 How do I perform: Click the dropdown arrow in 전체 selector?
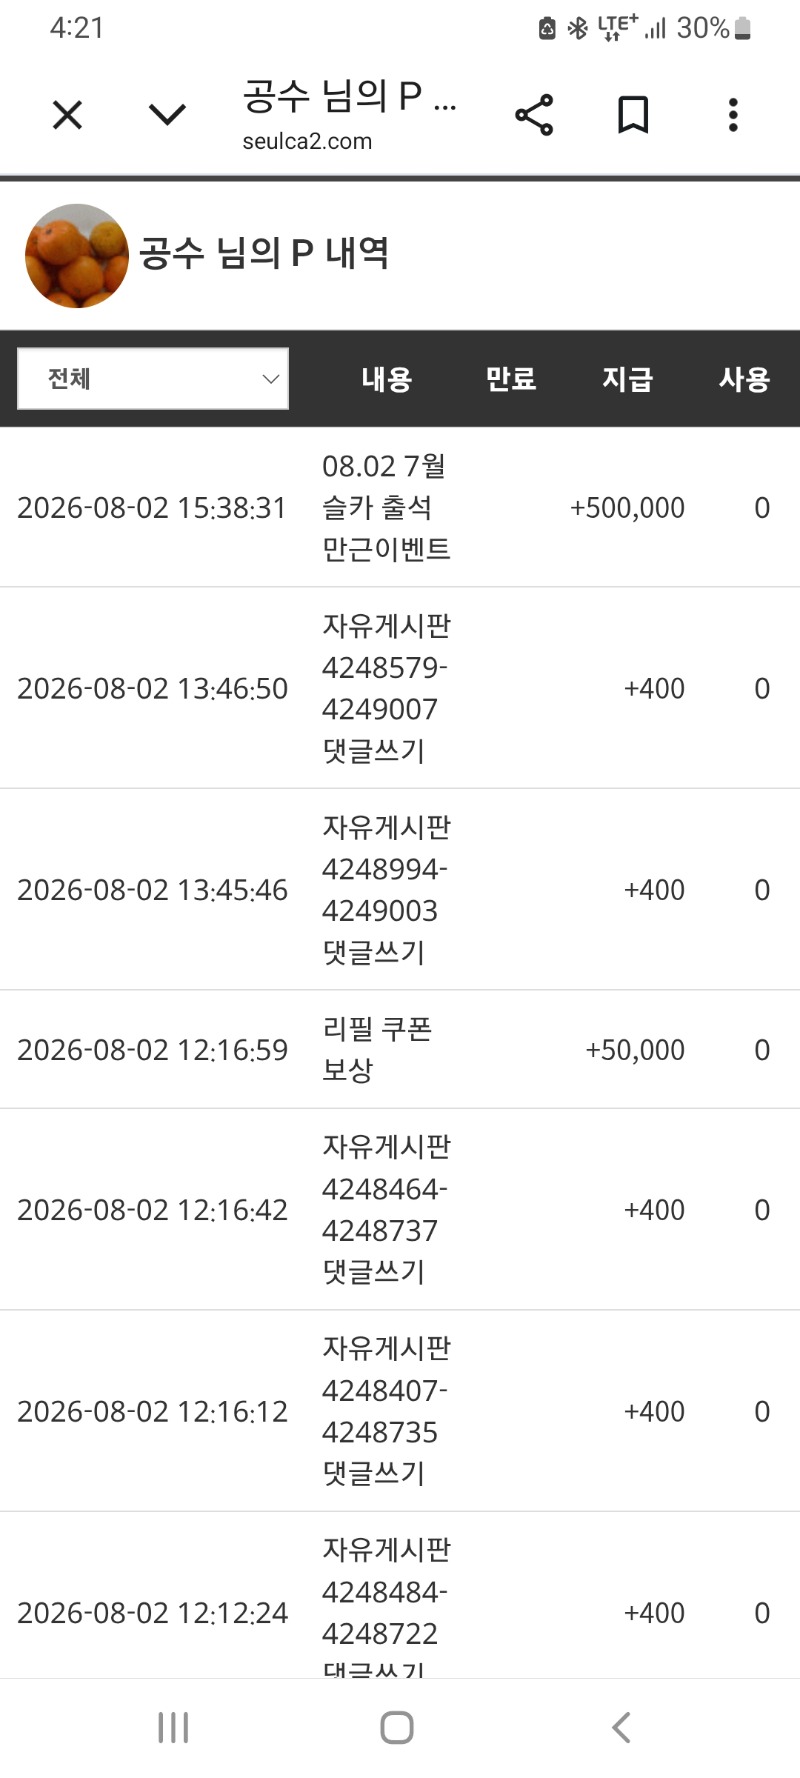270,379
